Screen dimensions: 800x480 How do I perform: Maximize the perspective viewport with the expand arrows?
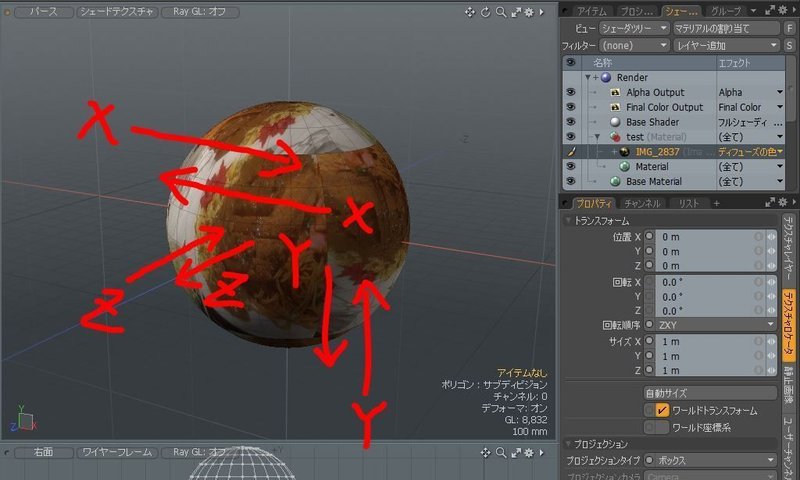516,12
